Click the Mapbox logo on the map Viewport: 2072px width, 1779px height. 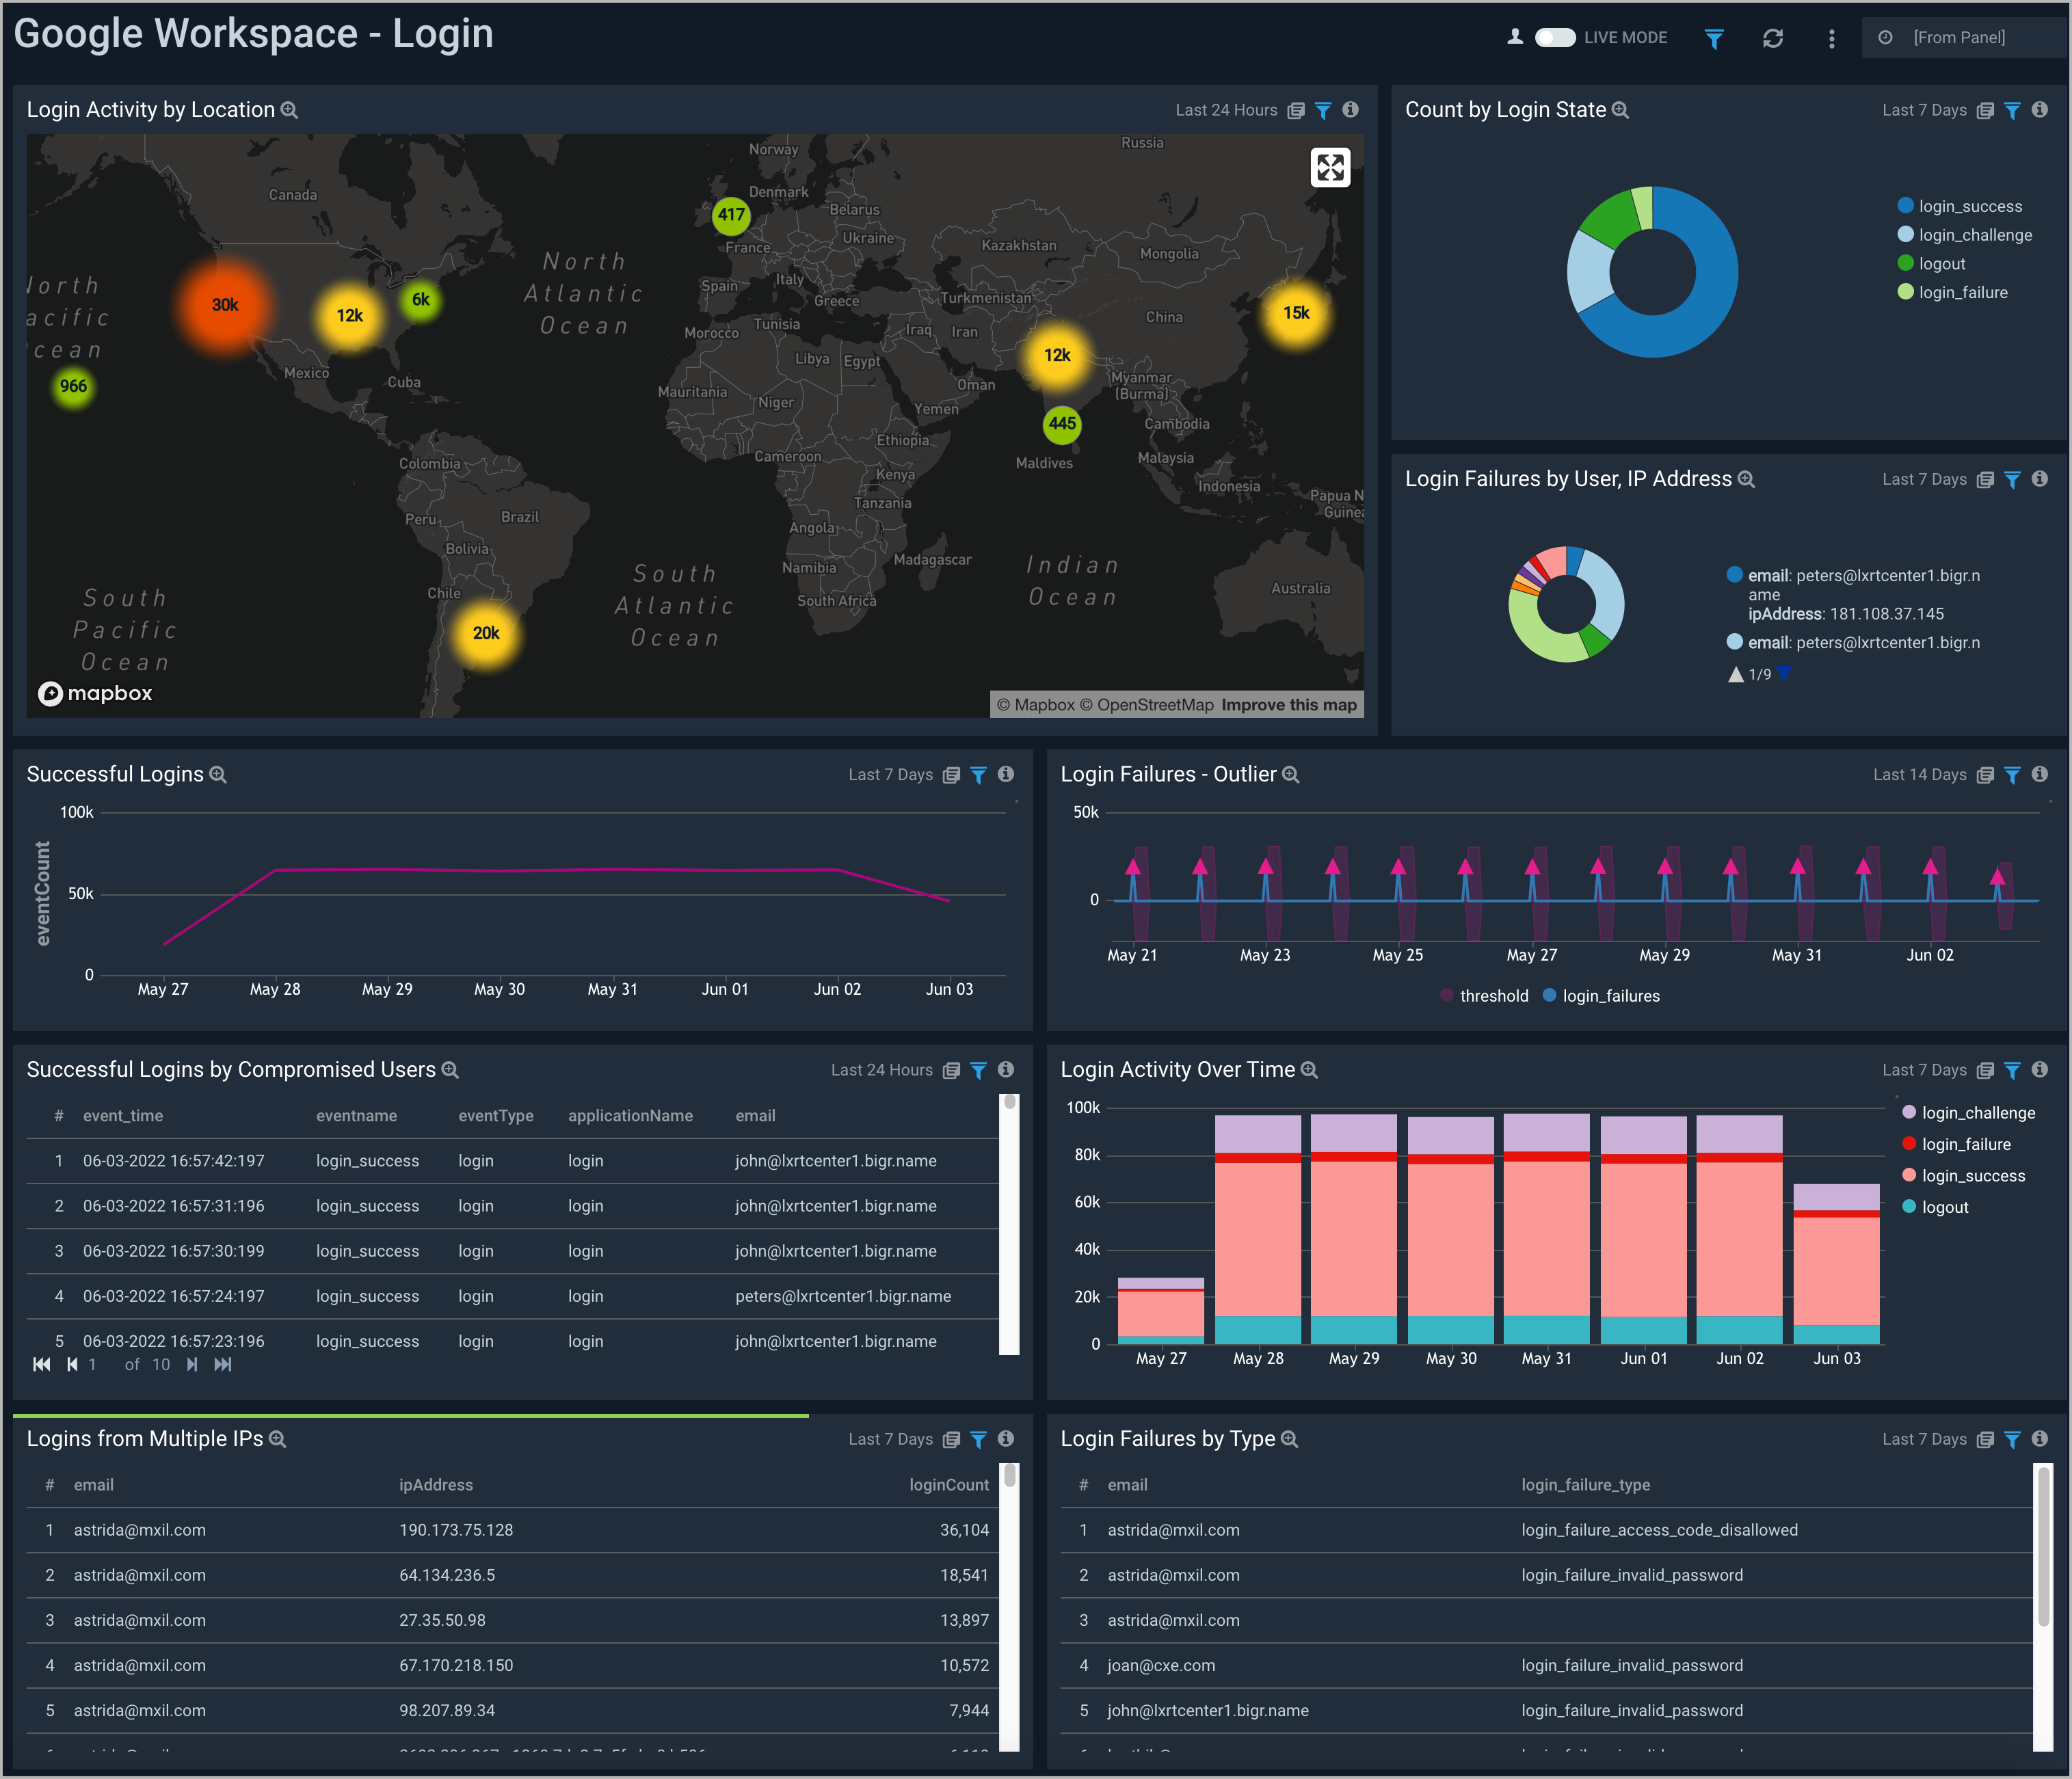pyautogui.click(x=95, y=693)
